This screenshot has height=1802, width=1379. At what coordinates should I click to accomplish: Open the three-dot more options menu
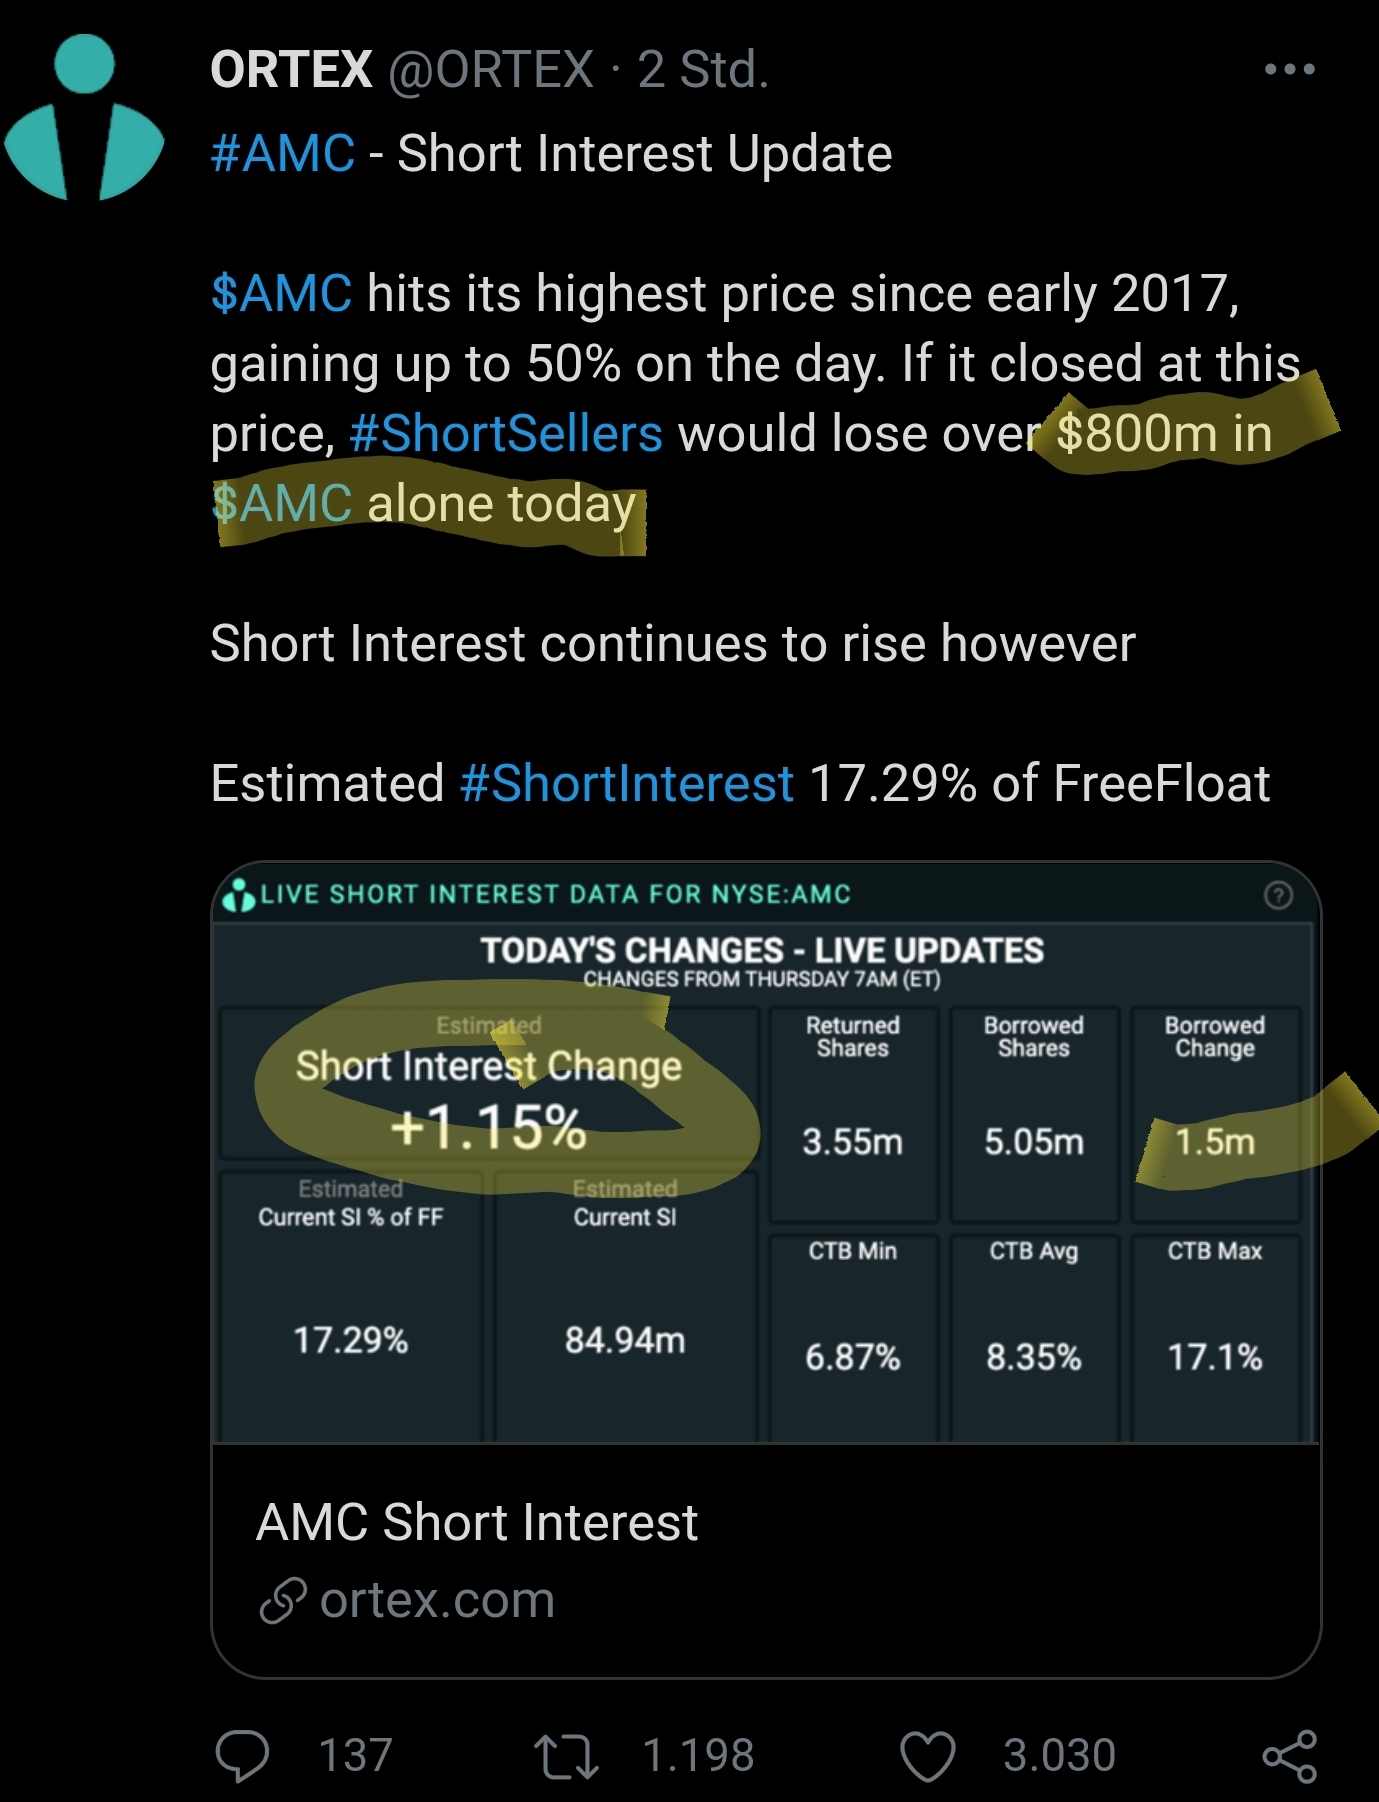click(1289, 68)
